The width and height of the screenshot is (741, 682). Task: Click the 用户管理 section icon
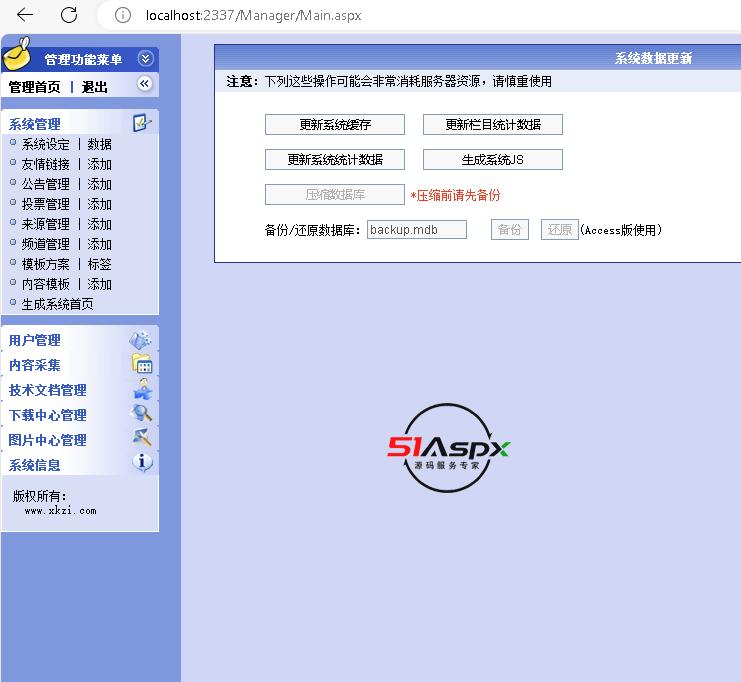[141, 340]
